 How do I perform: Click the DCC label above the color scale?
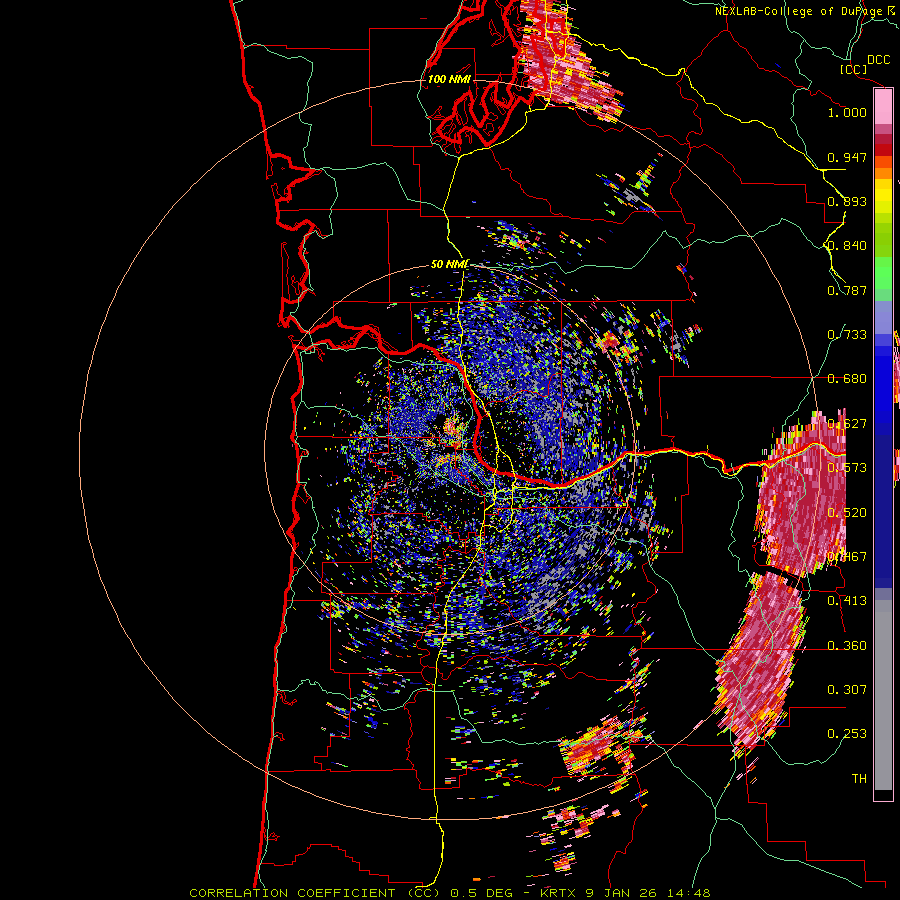point(878,60)
